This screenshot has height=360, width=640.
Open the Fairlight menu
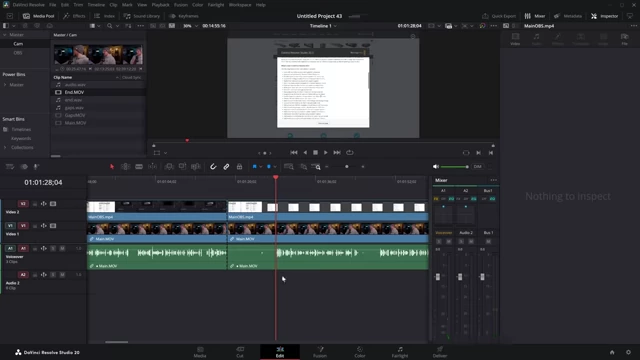click(216, 5)
